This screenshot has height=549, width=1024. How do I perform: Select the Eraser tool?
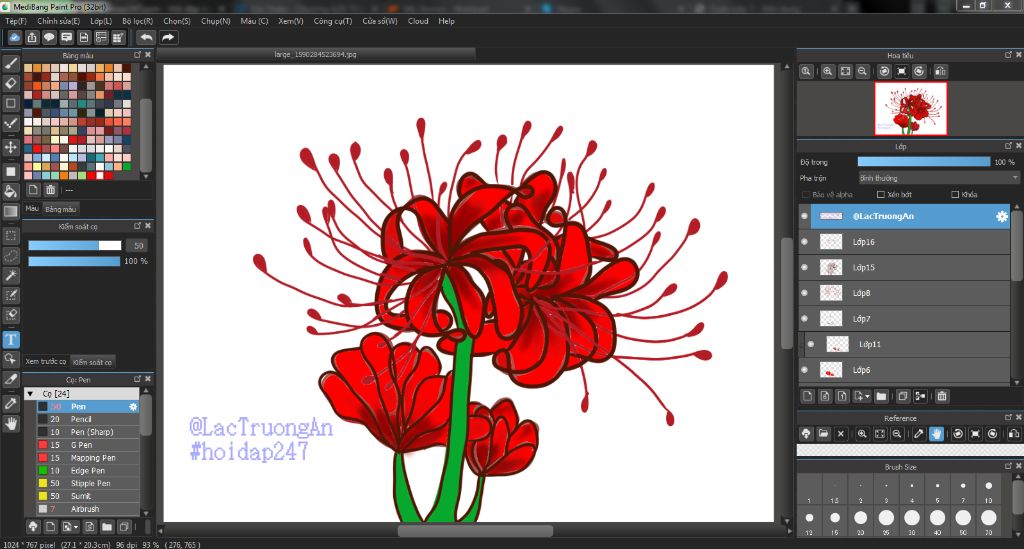tap(10, 84)
